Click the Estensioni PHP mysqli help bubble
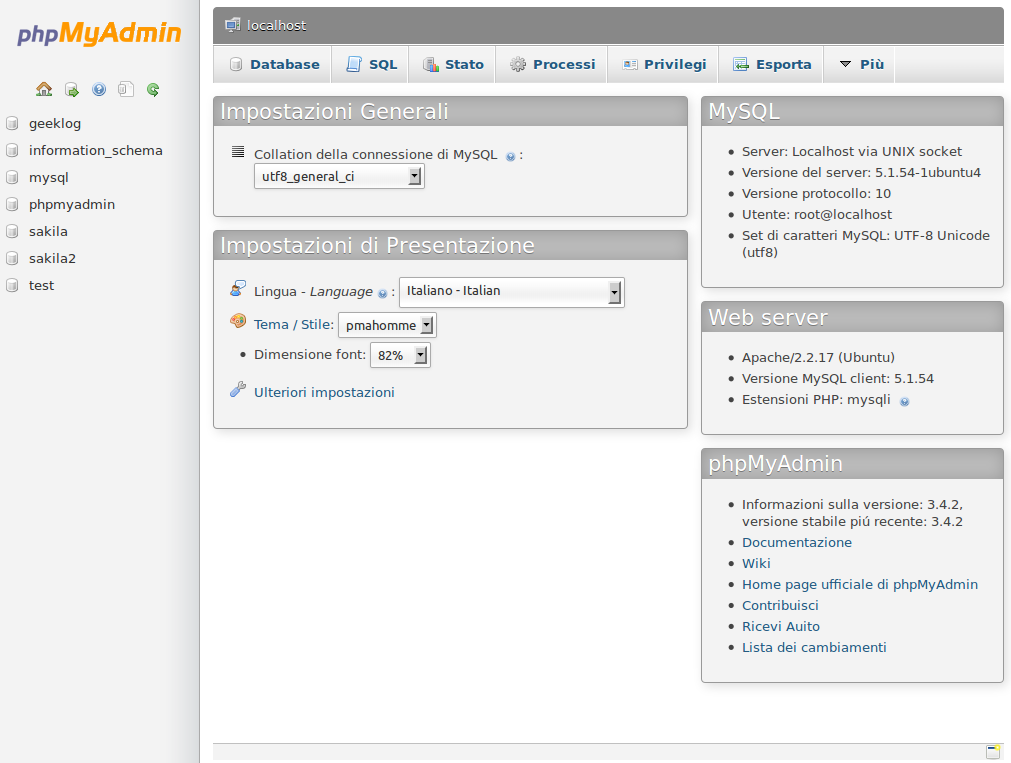 point(904,400)
